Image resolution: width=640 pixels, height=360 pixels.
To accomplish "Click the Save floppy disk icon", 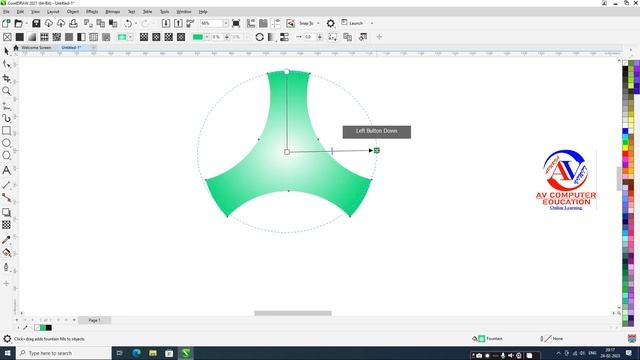I will coord(36,23).
